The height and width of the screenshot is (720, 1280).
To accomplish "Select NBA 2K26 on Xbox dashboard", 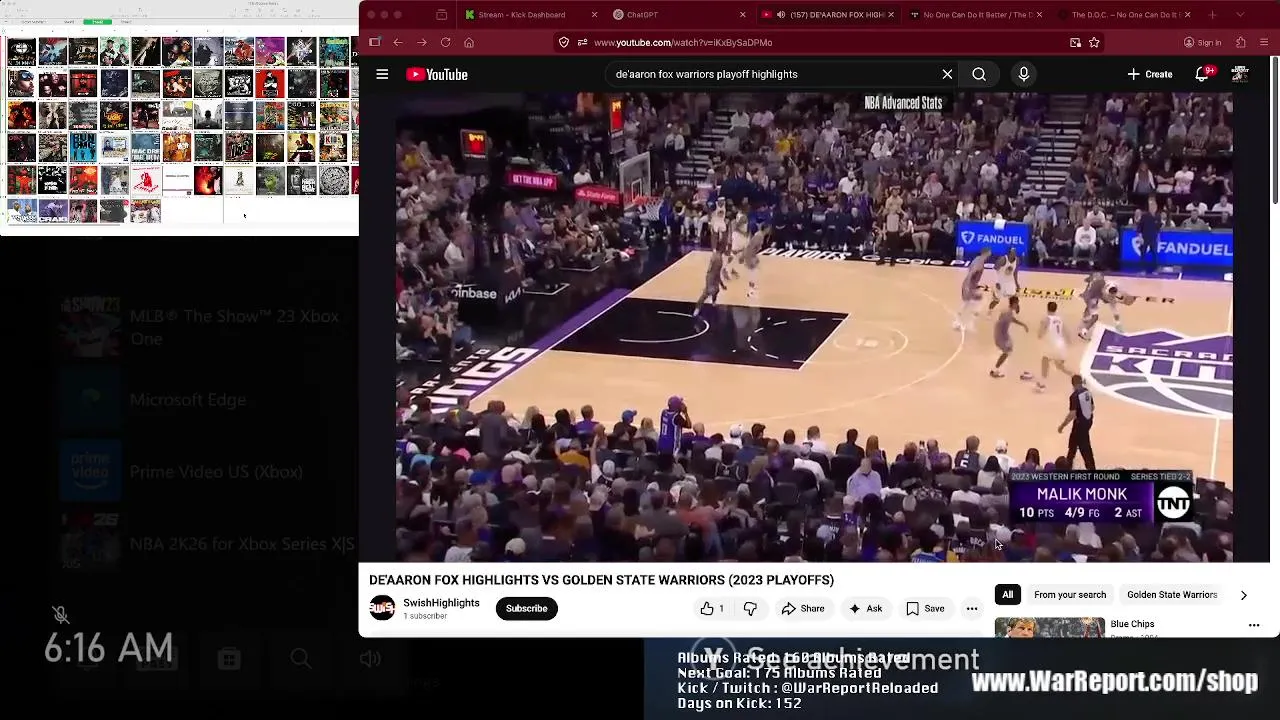I will pos(208,543).
